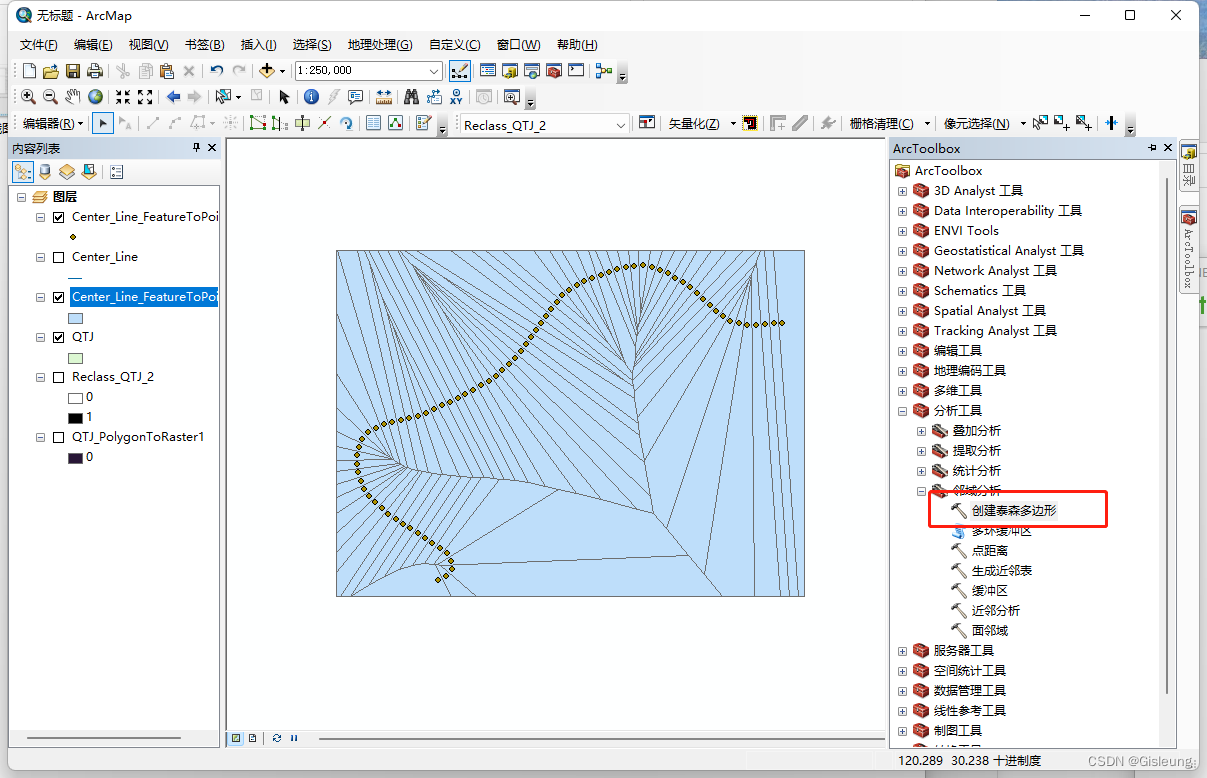Click the Zoom In magnifier tool
The image size is (1207, 778).
tap(29, 97)
